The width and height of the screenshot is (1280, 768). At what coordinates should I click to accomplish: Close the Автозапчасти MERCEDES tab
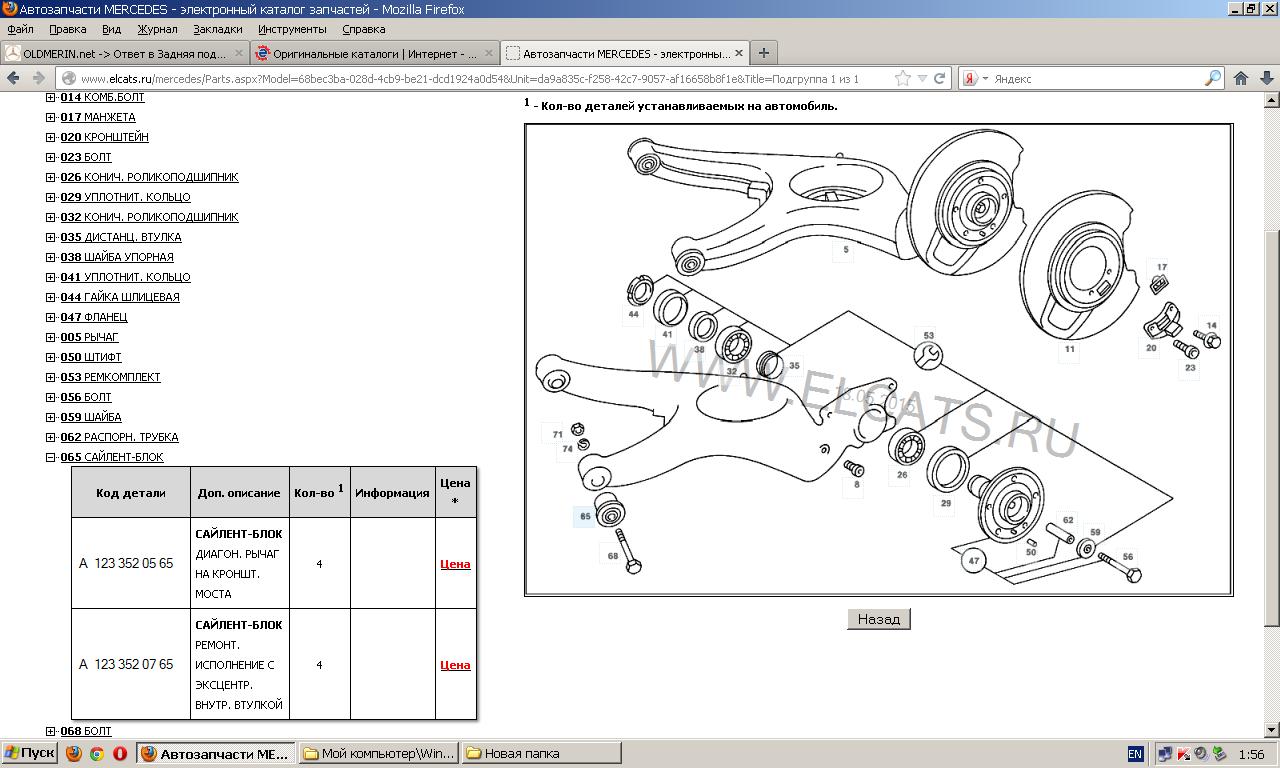pos(739,53)
